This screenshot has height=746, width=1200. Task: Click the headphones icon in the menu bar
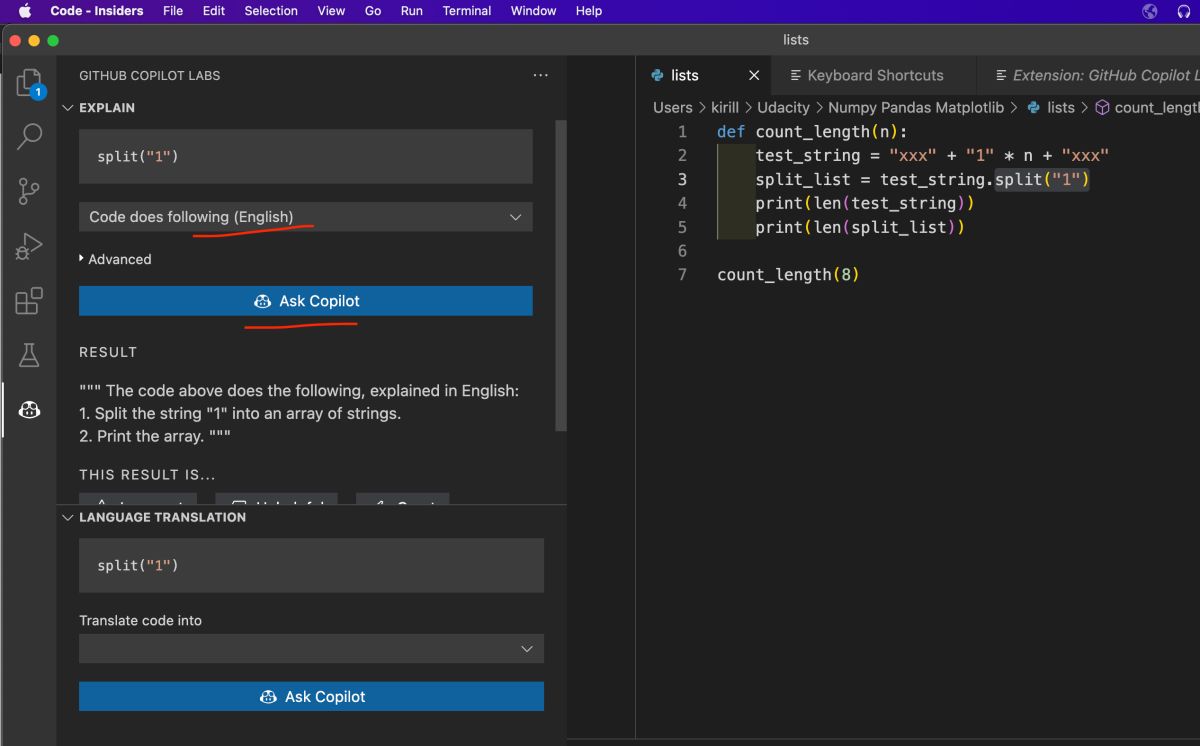point(1185,11)
